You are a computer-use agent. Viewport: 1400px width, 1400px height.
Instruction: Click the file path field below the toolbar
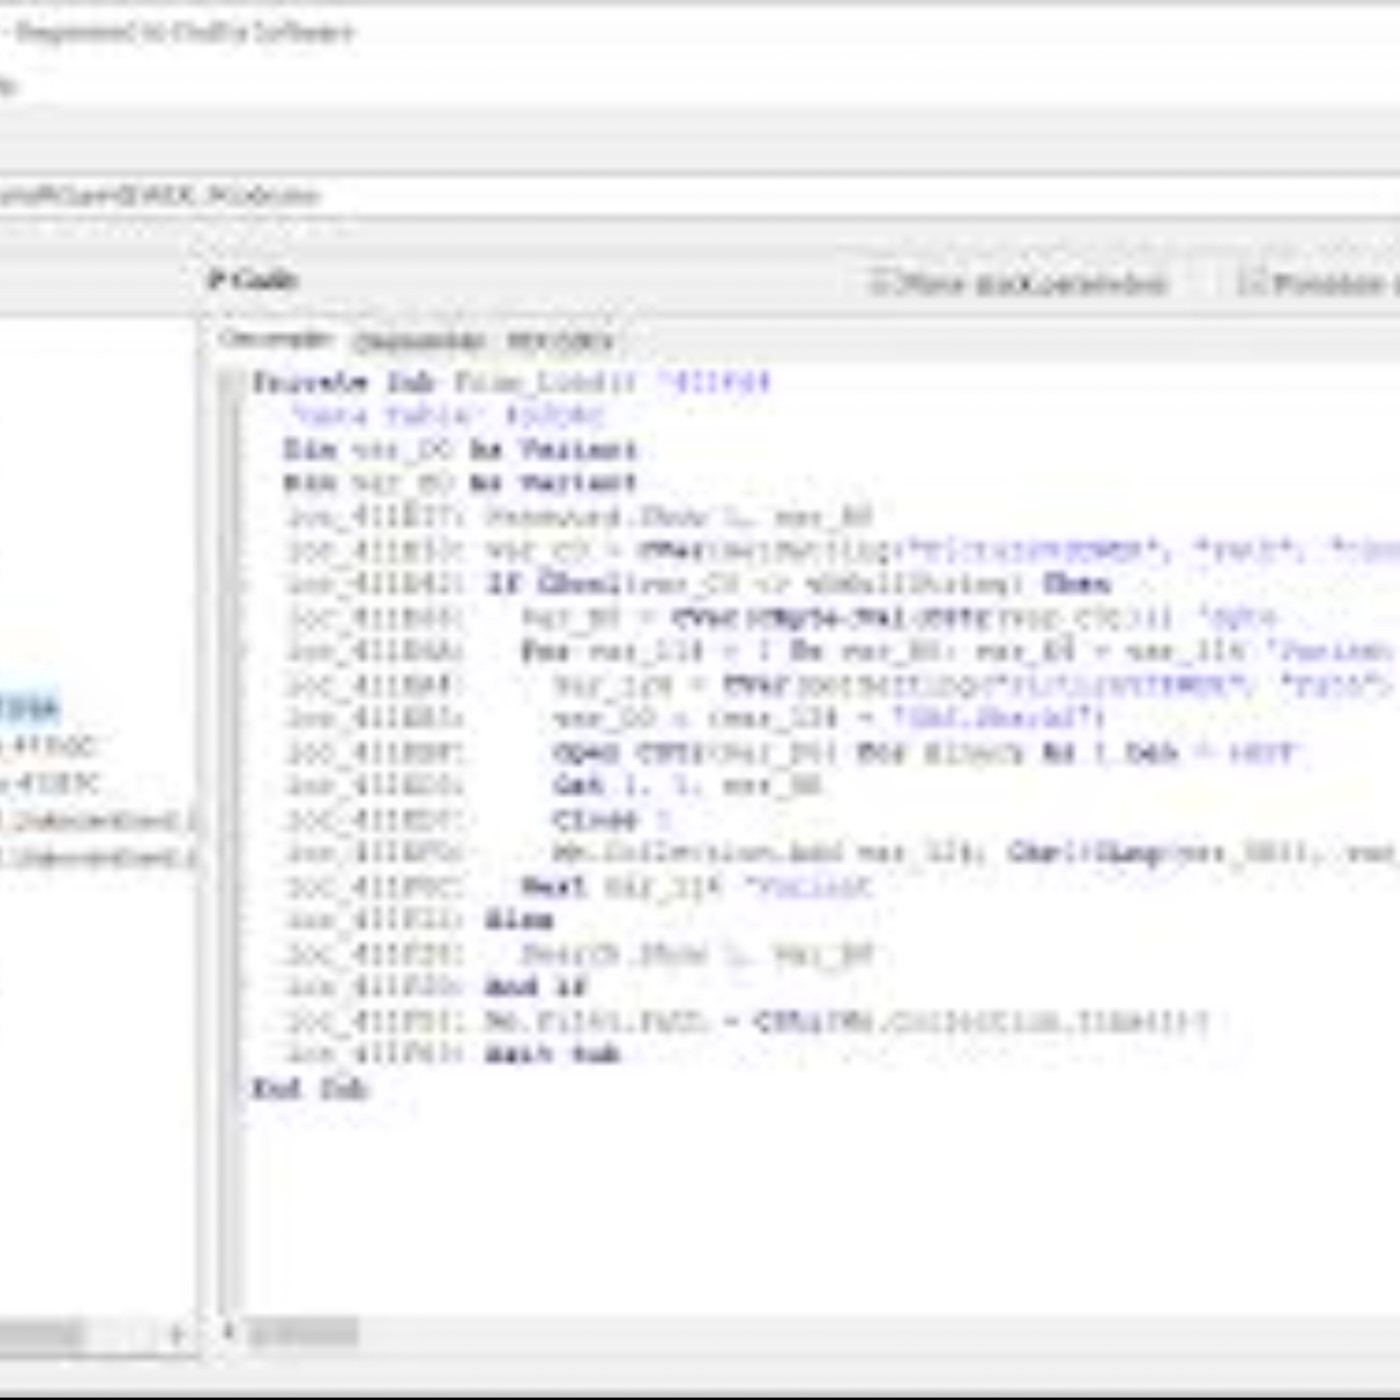tap(700, 195)
